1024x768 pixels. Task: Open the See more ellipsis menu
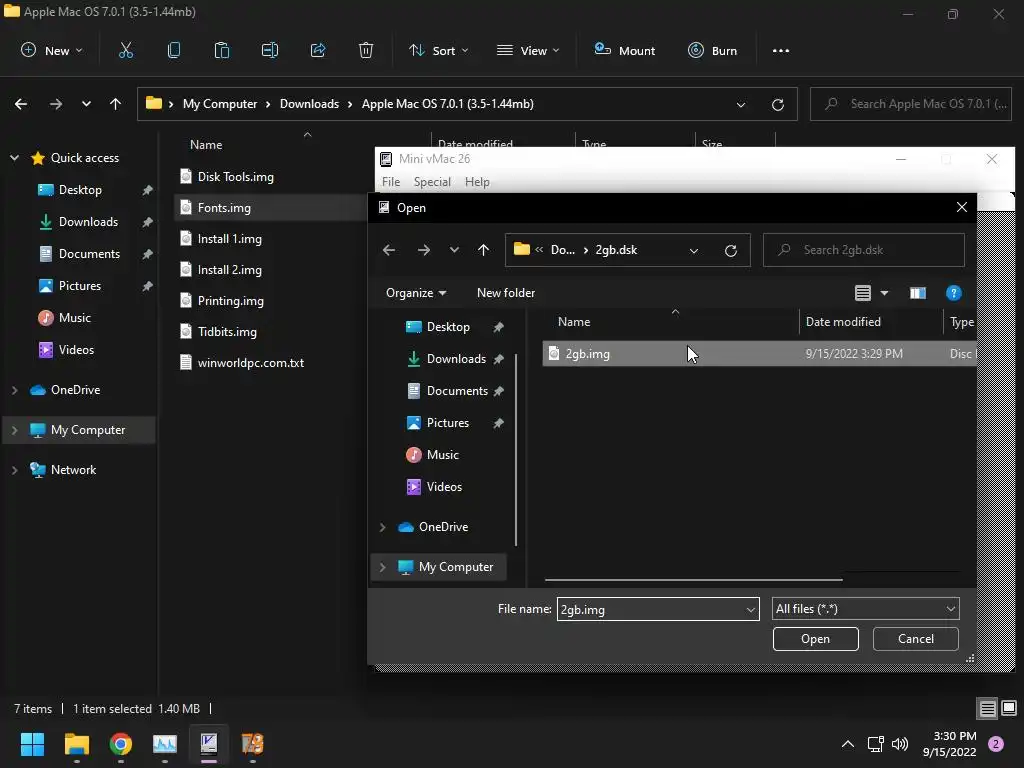pos(780,50)
